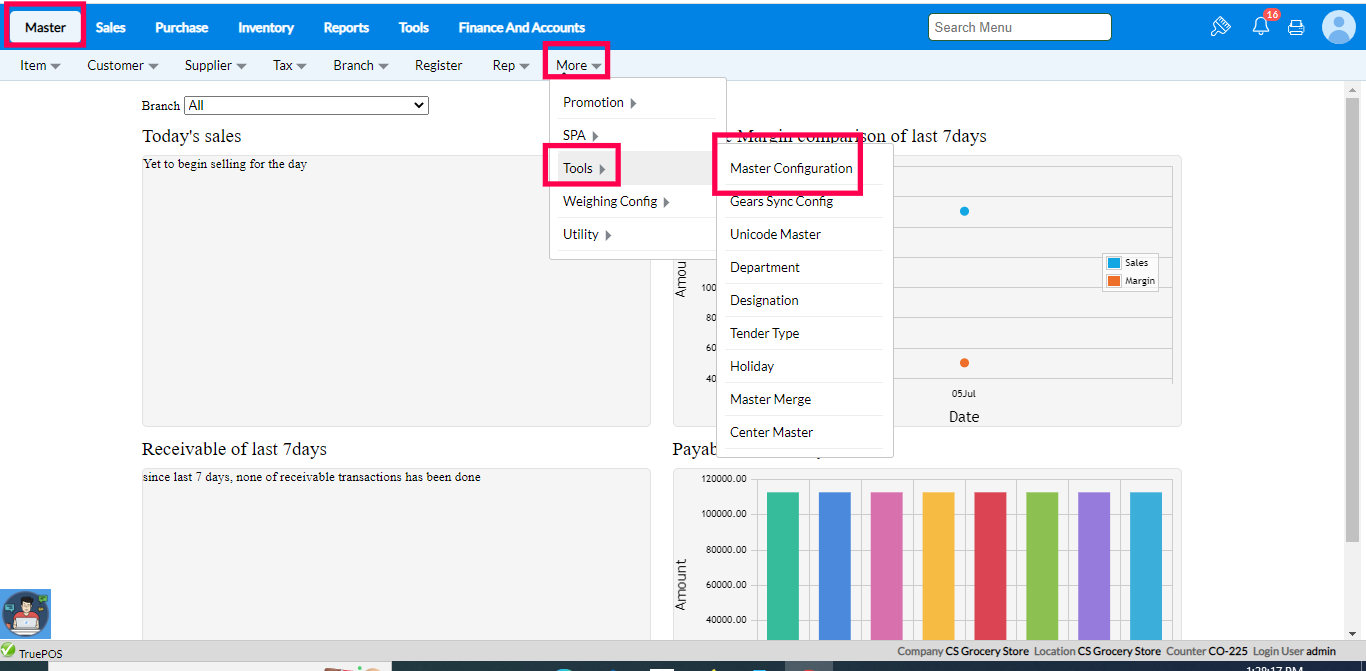Click the support agent chat icon
1366x671 pixels.
[26, 613]
